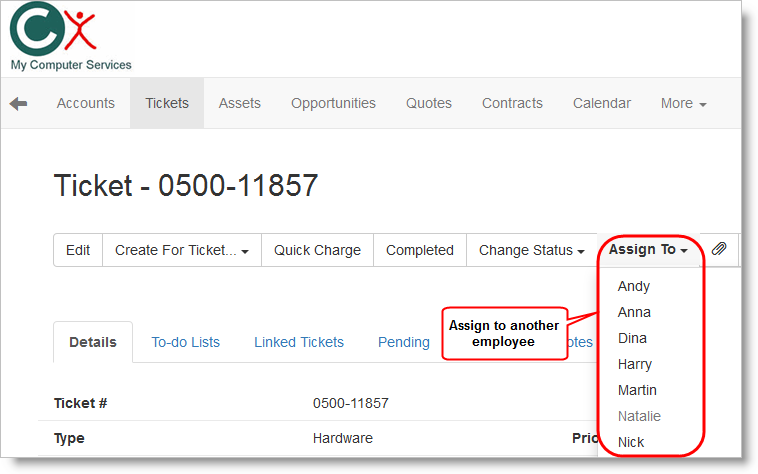Mark the ticket as Completed
This screenshot has width=758, height=474.
tap(420, 251)
